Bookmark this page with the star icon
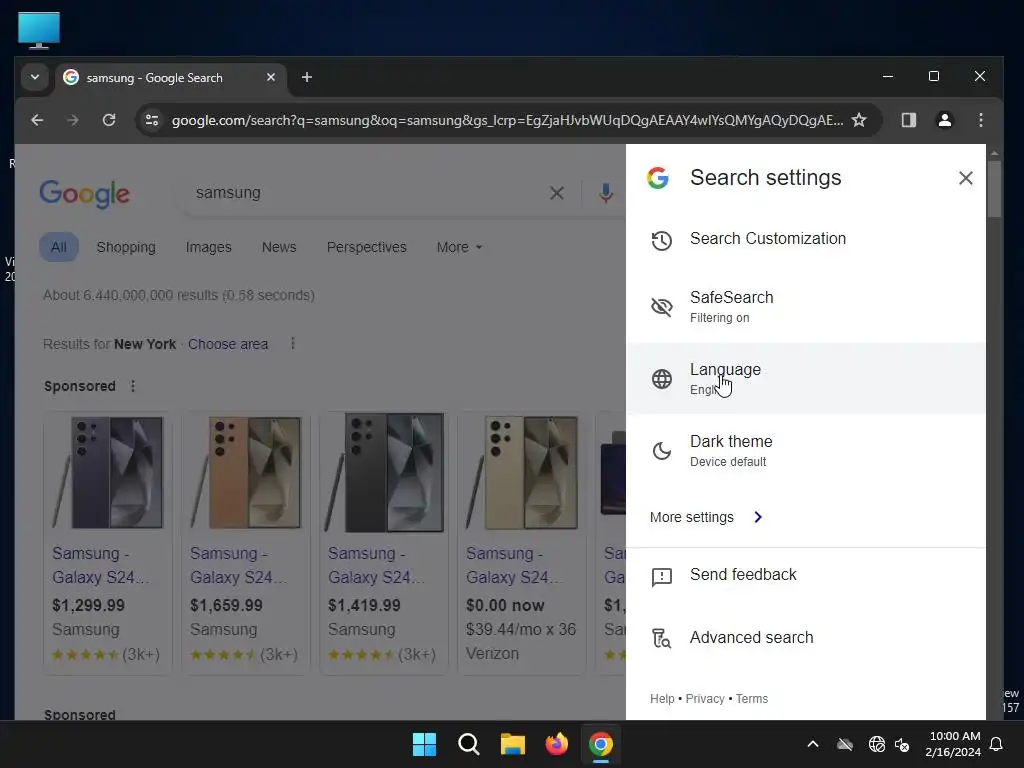Image resolution: width=1024 pixels, height=768 pixels. click(x=859, y=120)
